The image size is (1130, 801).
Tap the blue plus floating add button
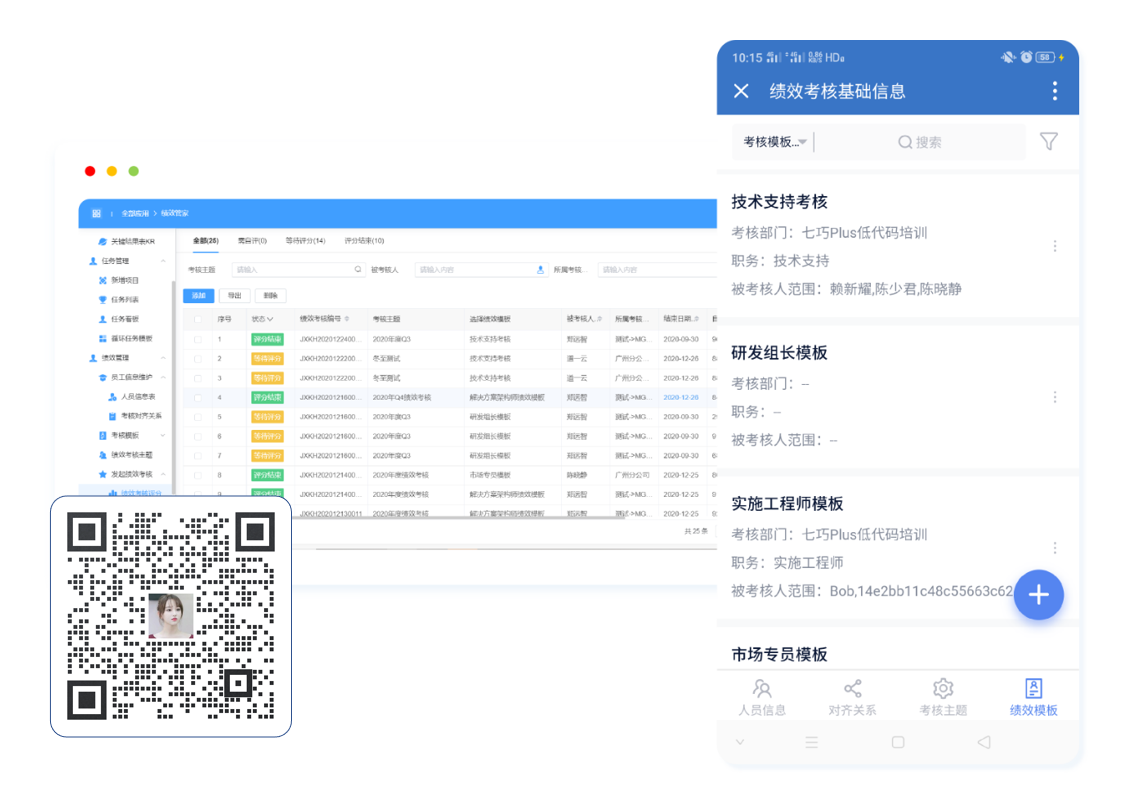(1038, 595)
